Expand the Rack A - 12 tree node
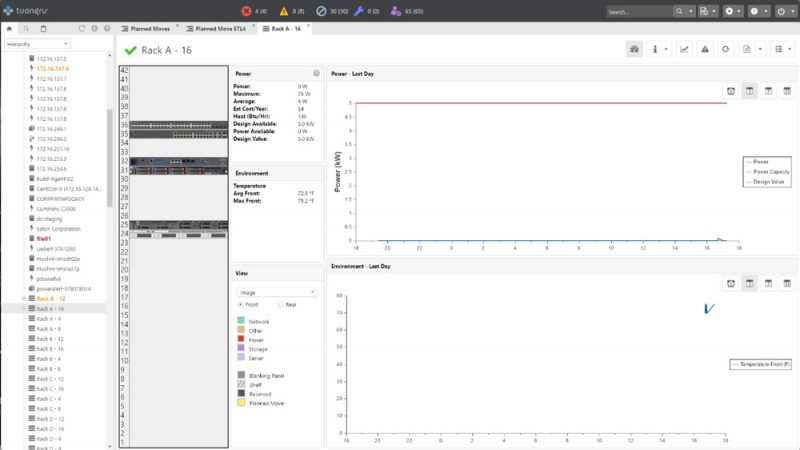This screenshot has width=800, height=450. point(23,299)
